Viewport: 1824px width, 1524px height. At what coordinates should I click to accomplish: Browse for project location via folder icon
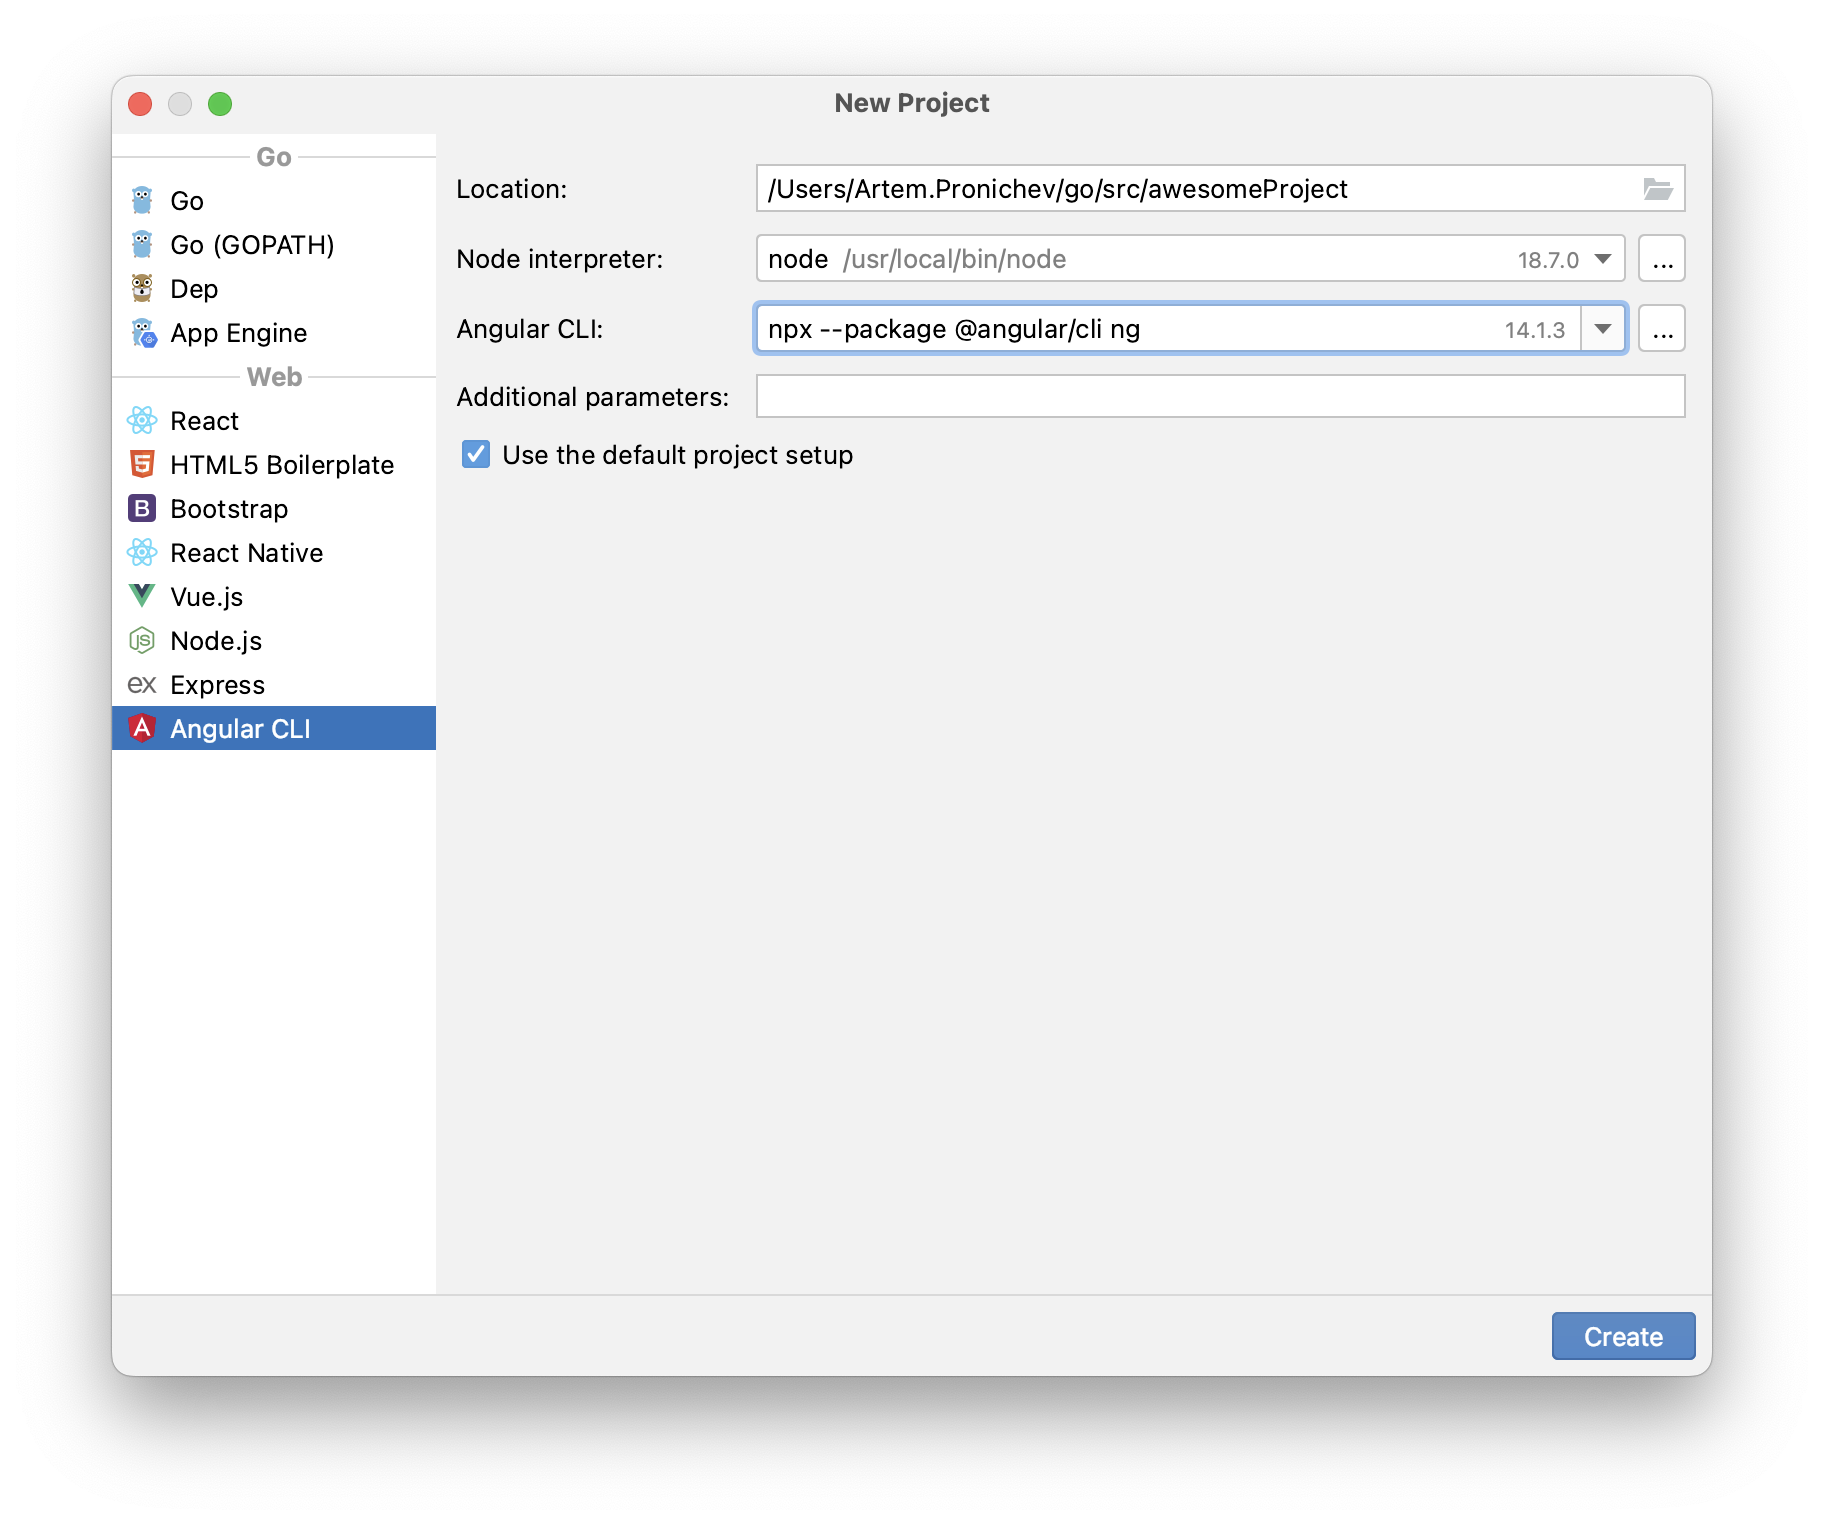click(x=1658, y=188)
